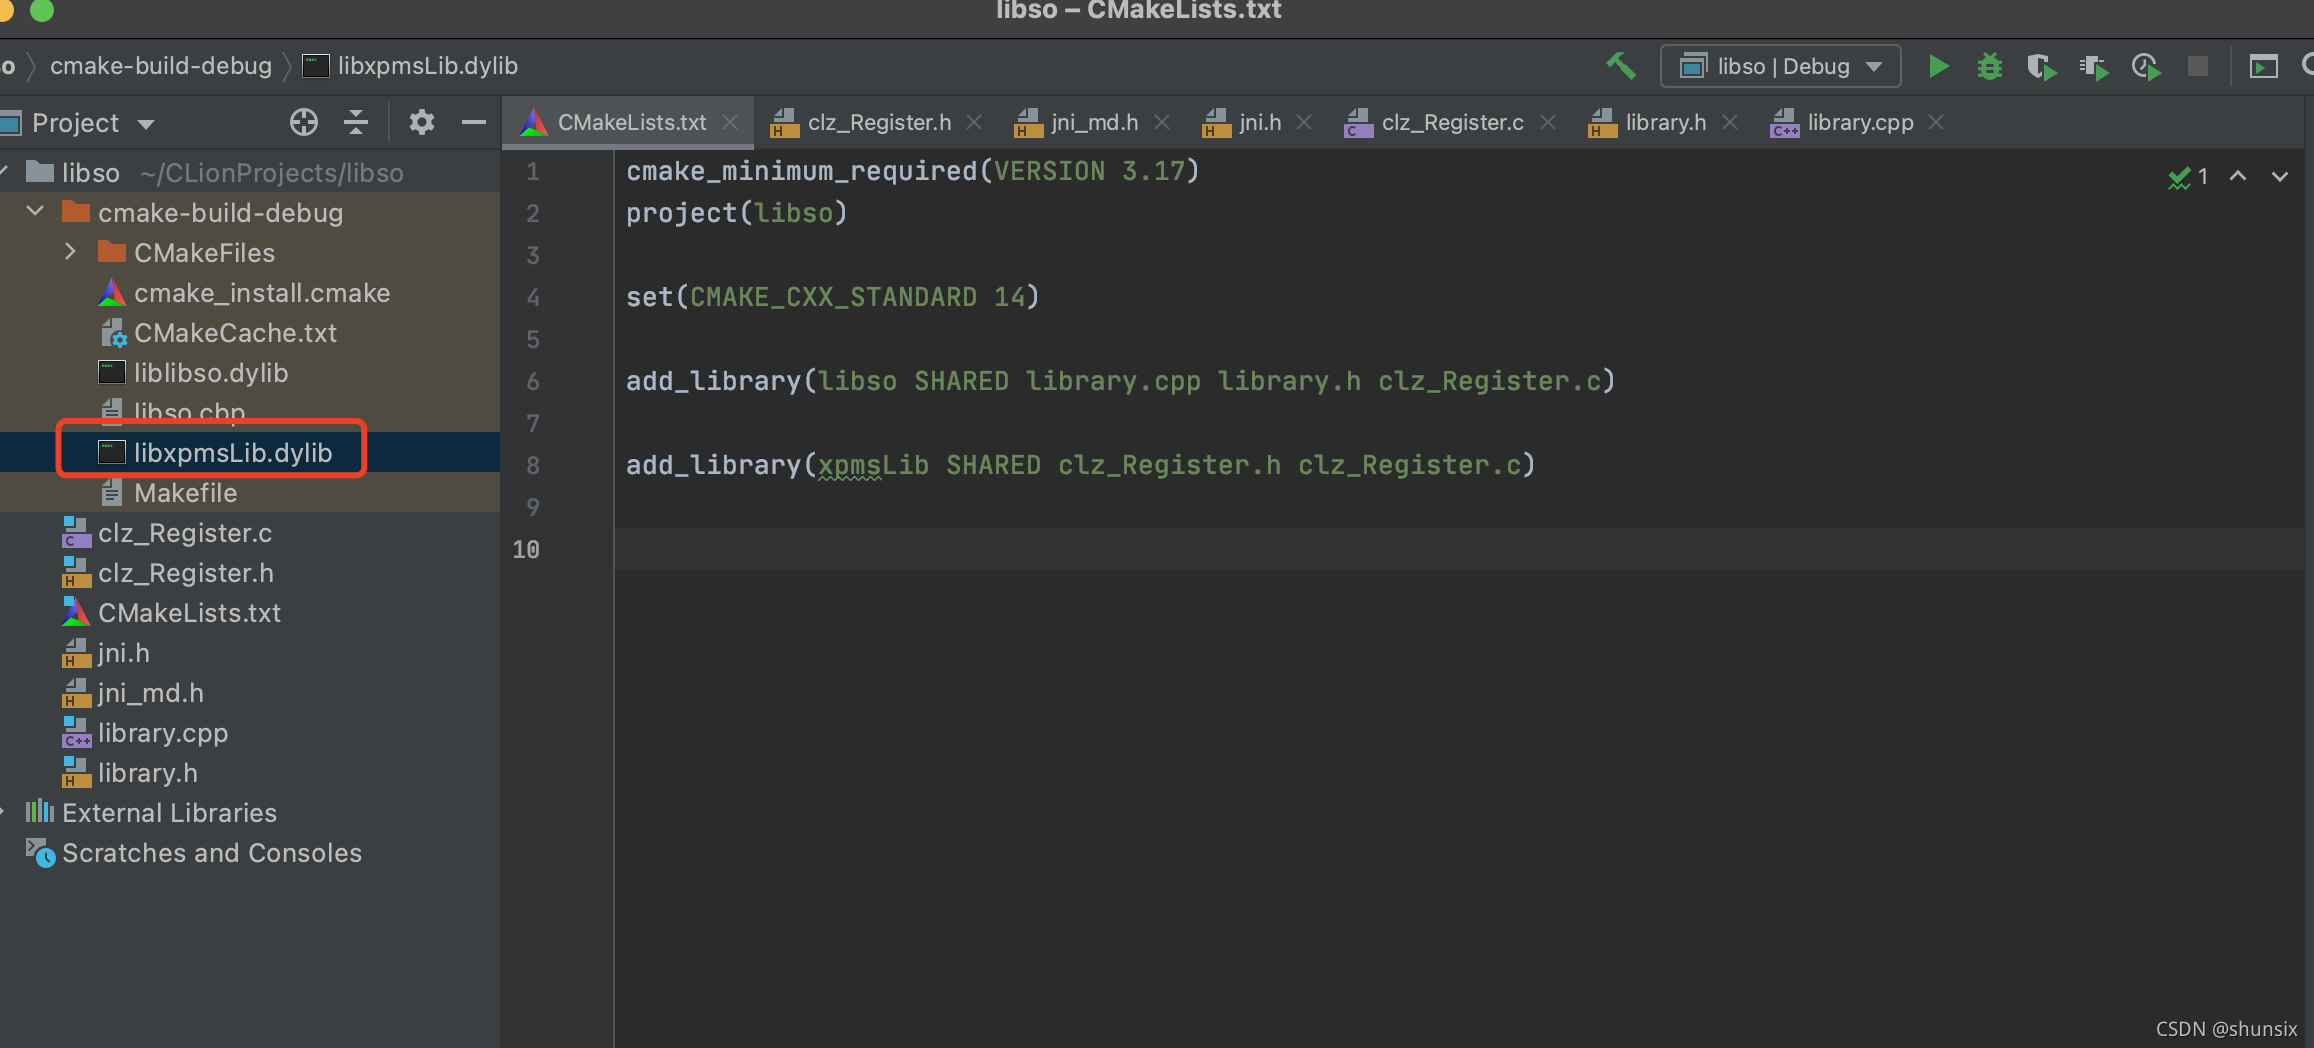Open jni.h from the project tree

250,653
